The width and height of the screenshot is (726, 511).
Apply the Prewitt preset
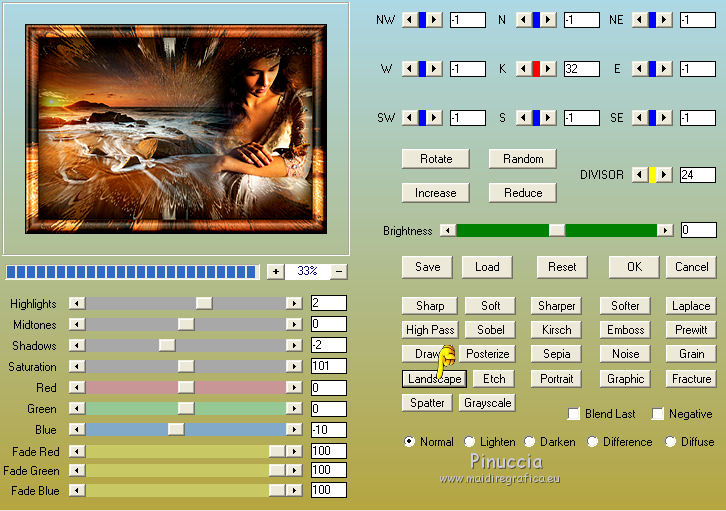(691, 330)
